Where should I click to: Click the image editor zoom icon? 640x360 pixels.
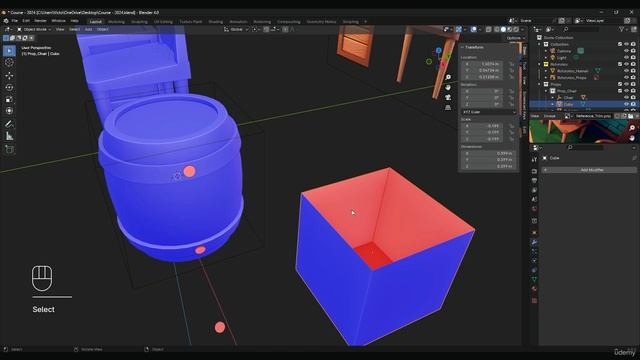(632, 128)
